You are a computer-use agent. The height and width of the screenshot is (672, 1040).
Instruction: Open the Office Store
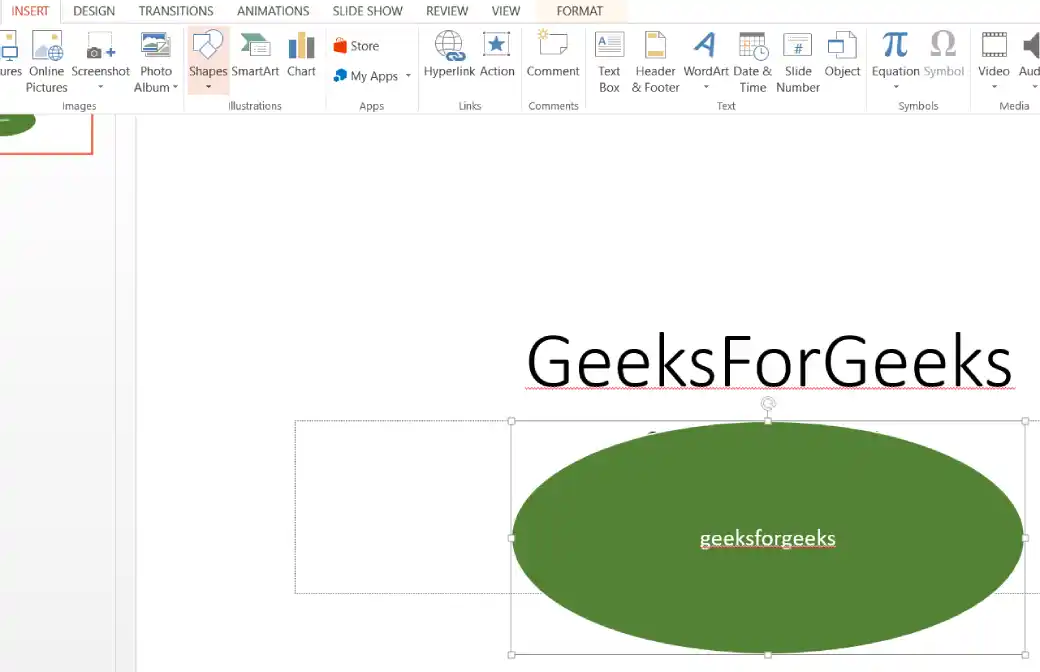[x=356, y=46]
